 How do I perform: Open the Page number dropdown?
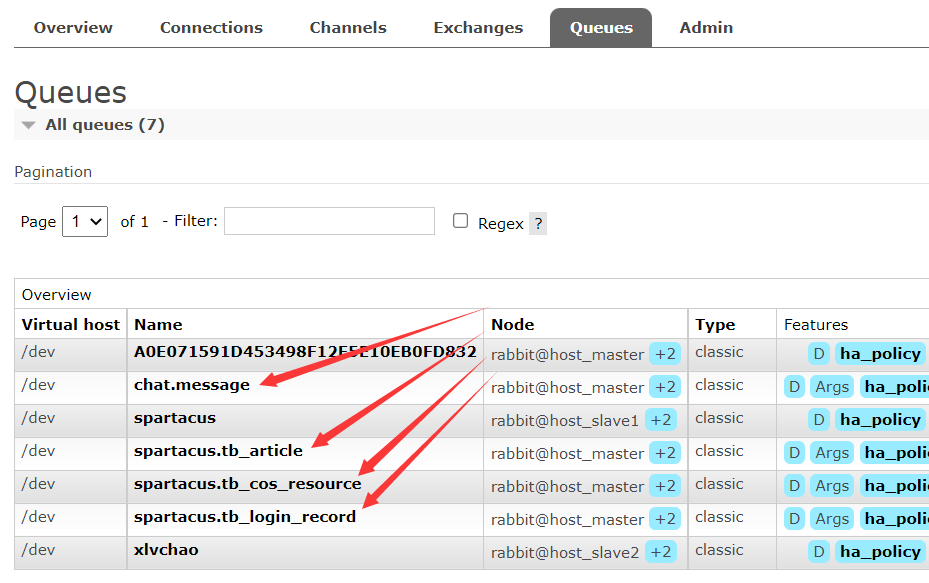pos(85,222)
